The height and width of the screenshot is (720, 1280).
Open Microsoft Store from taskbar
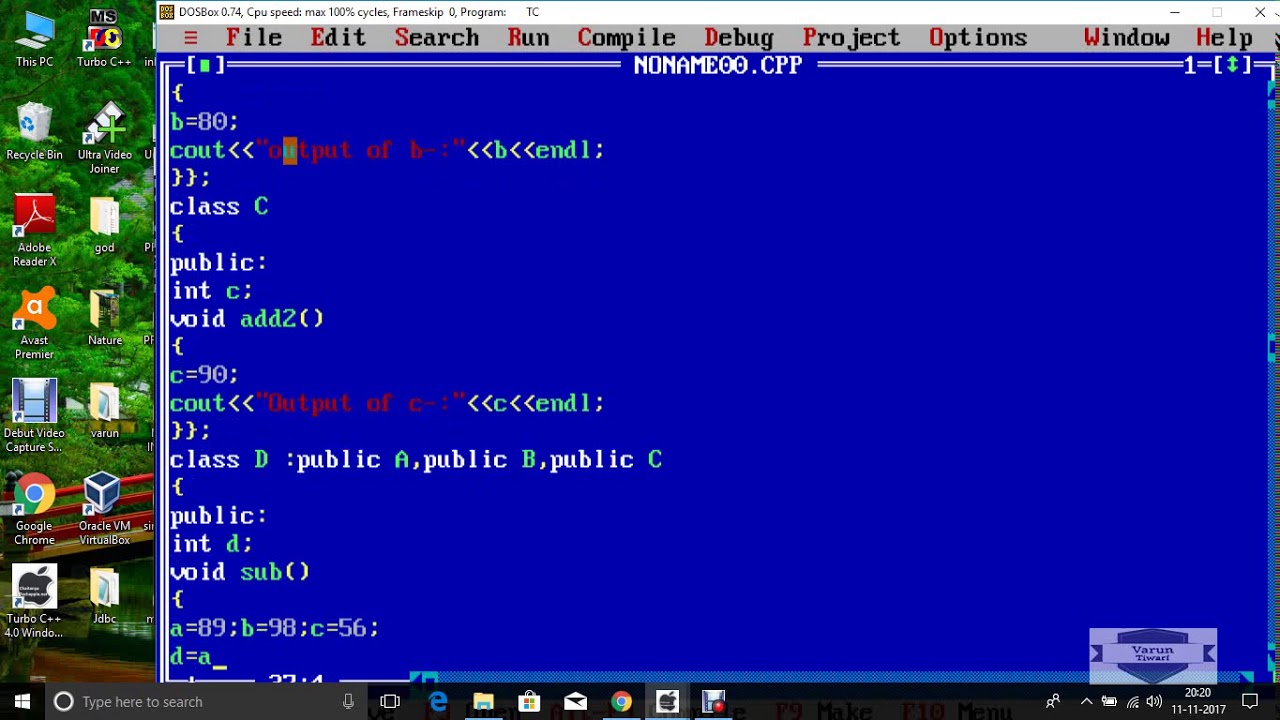tap(529, 702)
